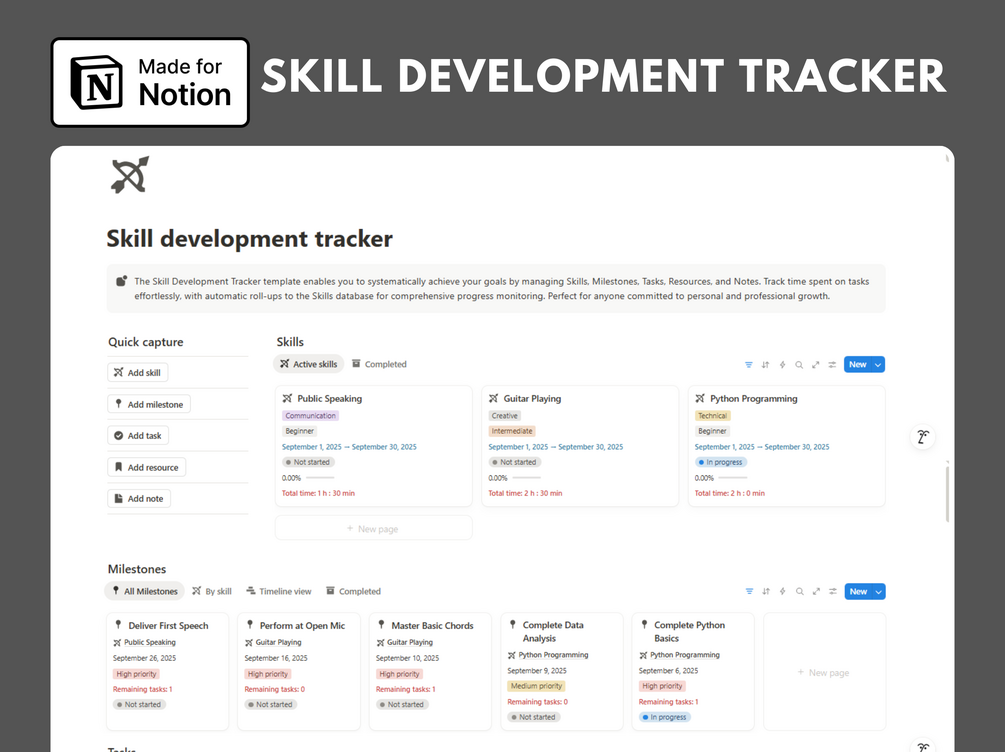Viewport: 1005px width, 752px height.
Task: Switch to Completed tab in Skills
Action: coord(379,364)
